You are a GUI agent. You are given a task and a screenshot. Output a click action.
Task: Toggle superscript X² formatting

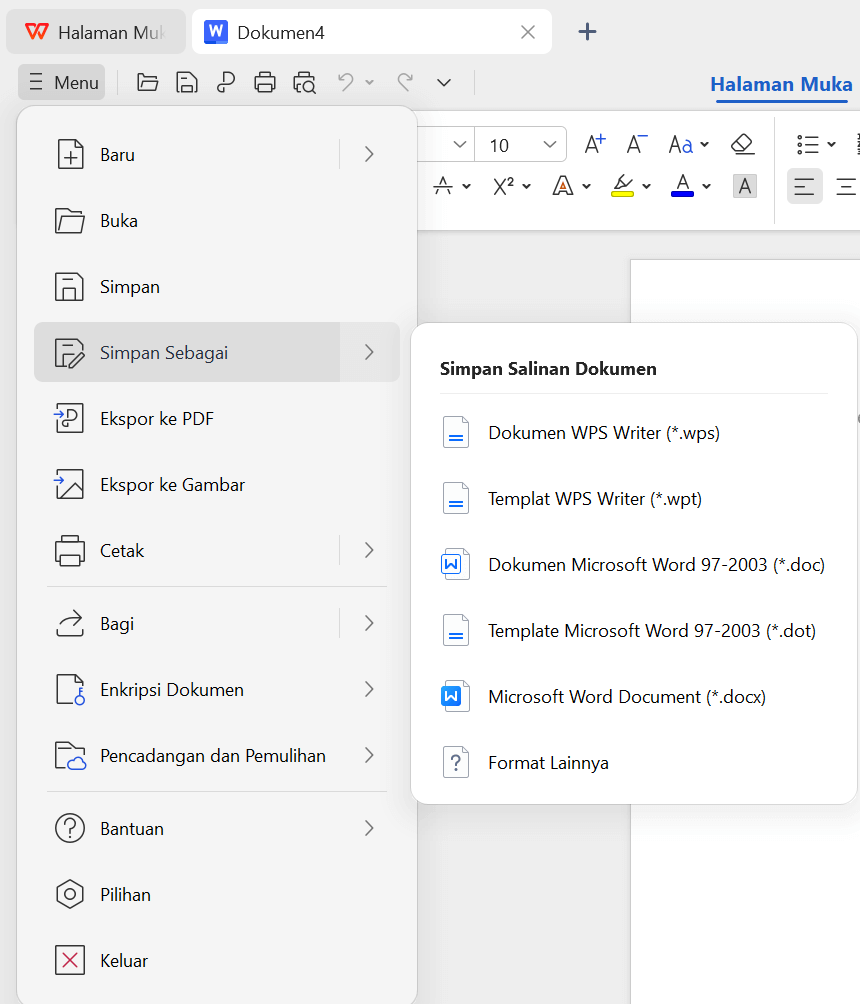(x=503, y=186)
